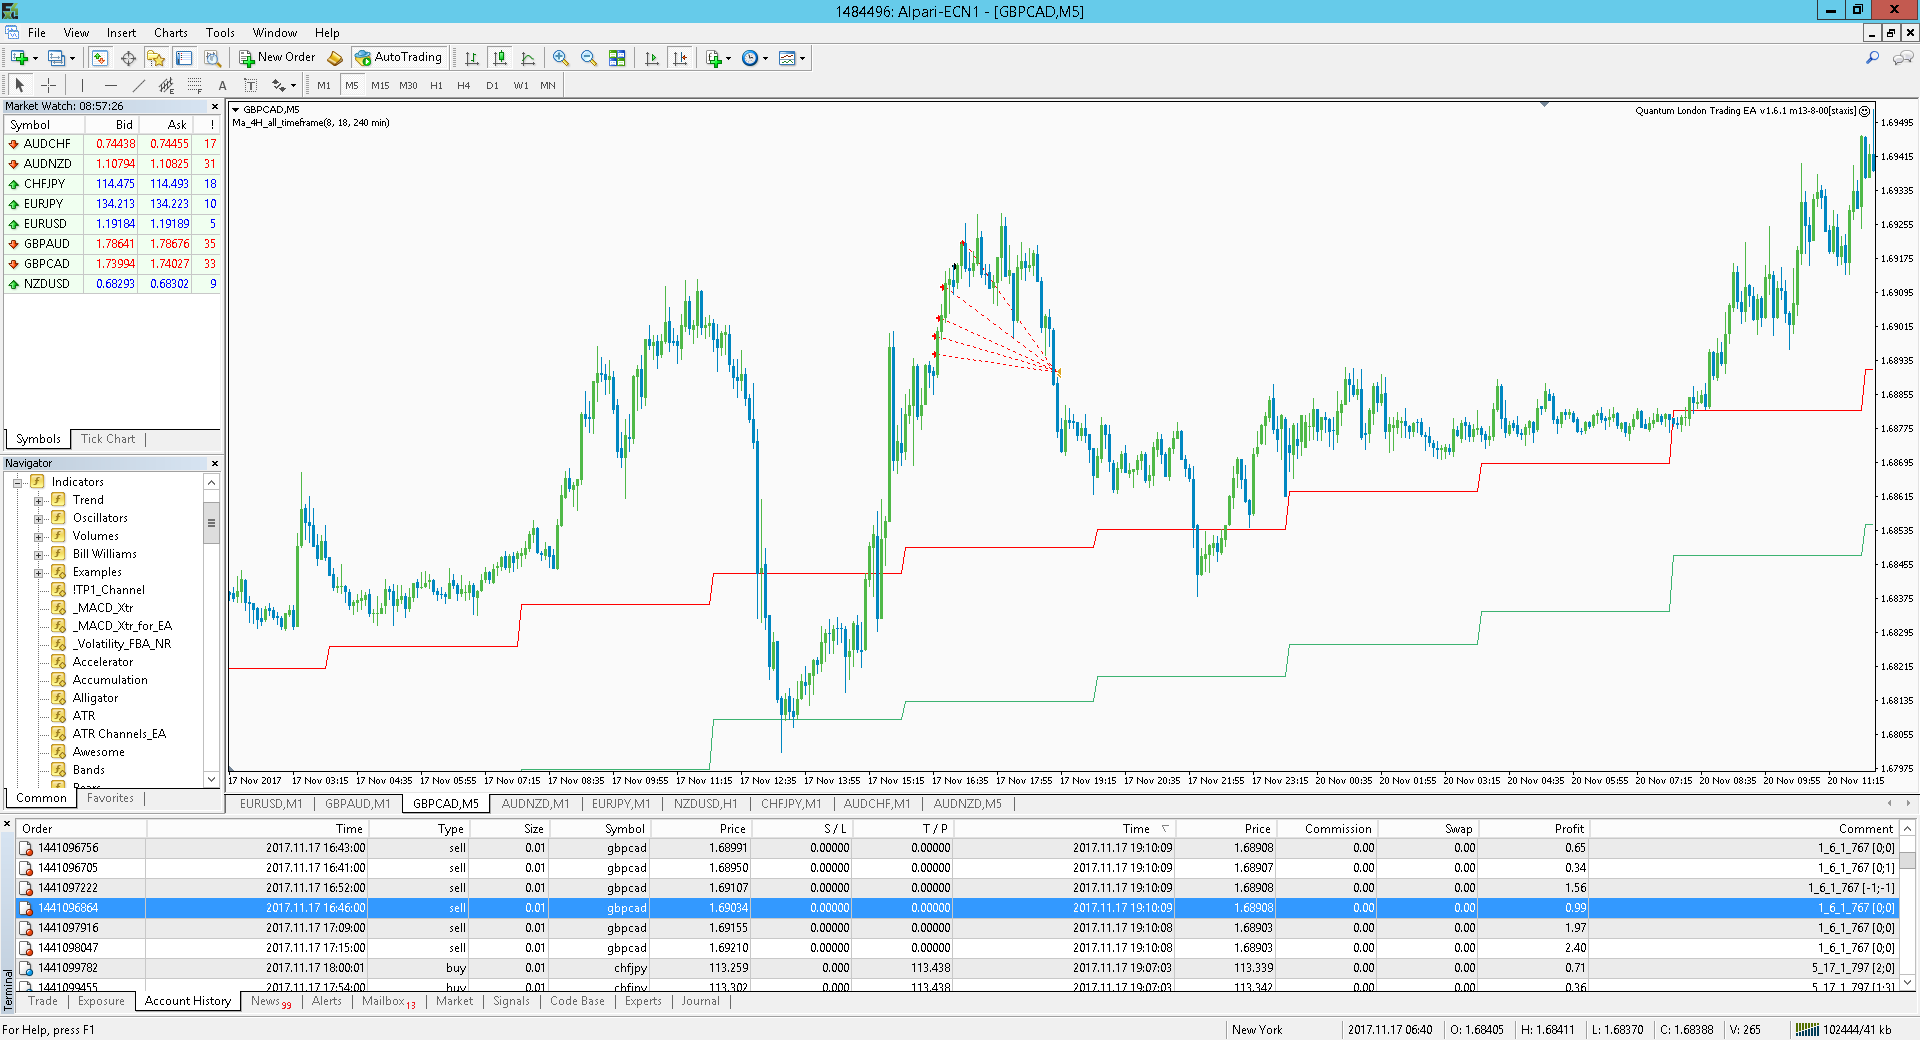Open the Experts terminal tab
This screenshot has height=1040, width=1920.
pos(643,1001)
